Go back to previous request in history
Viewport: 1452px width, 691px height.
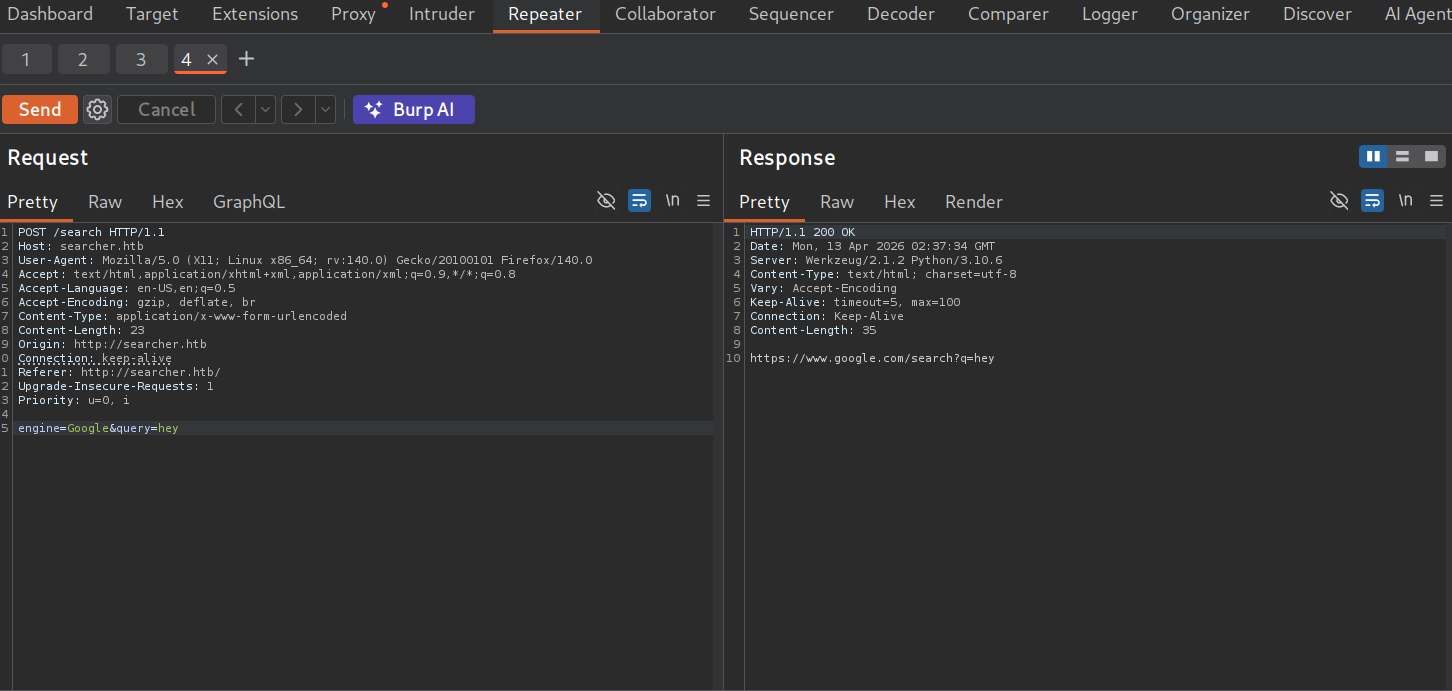238,110
